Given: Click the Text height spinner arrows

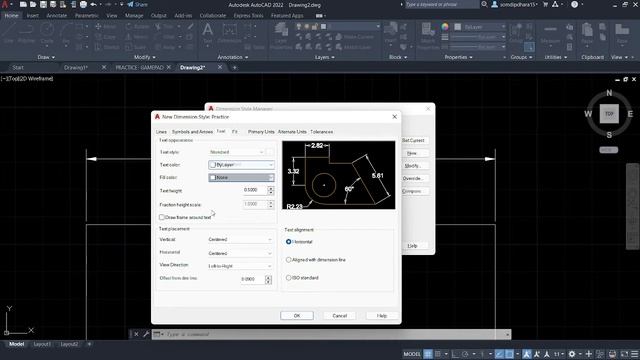Looking at the screenshot, I should (271, 190).
